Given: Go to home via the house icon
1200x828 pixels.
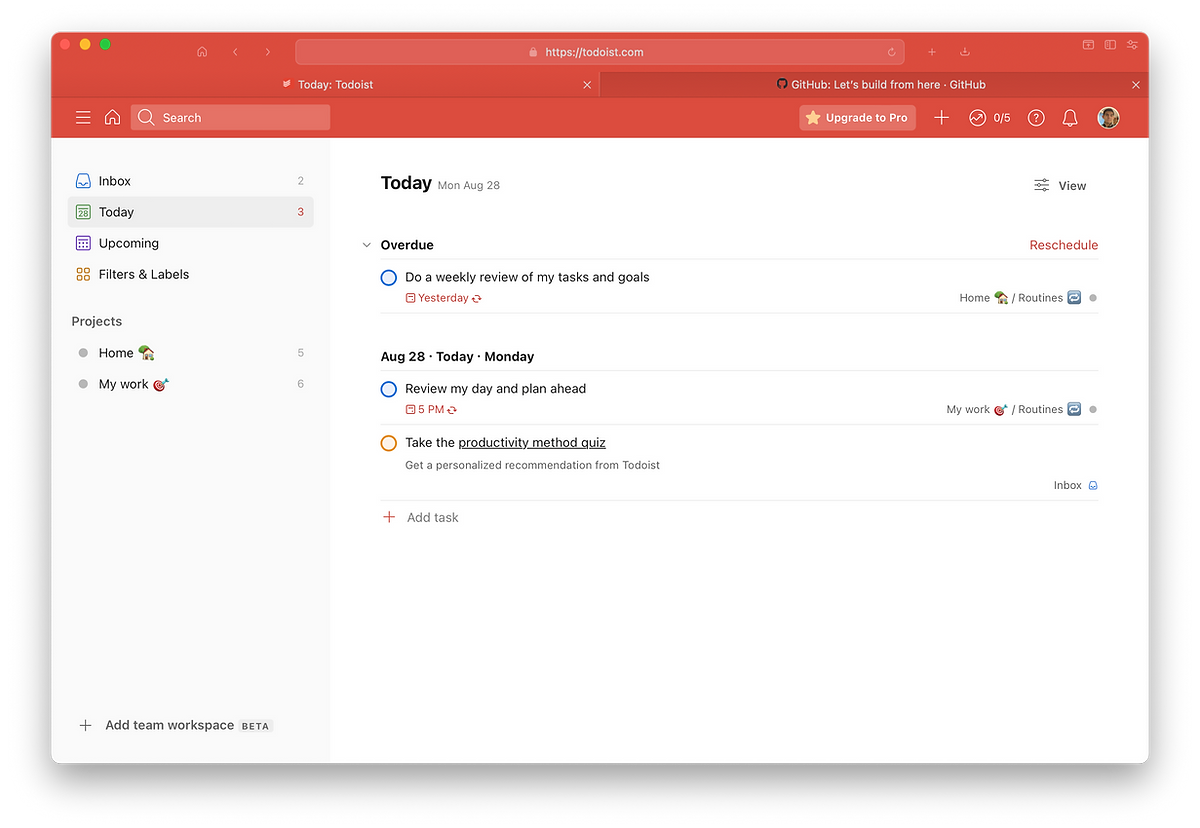Looking at the screenshot, I should click(x=112, y=118).
